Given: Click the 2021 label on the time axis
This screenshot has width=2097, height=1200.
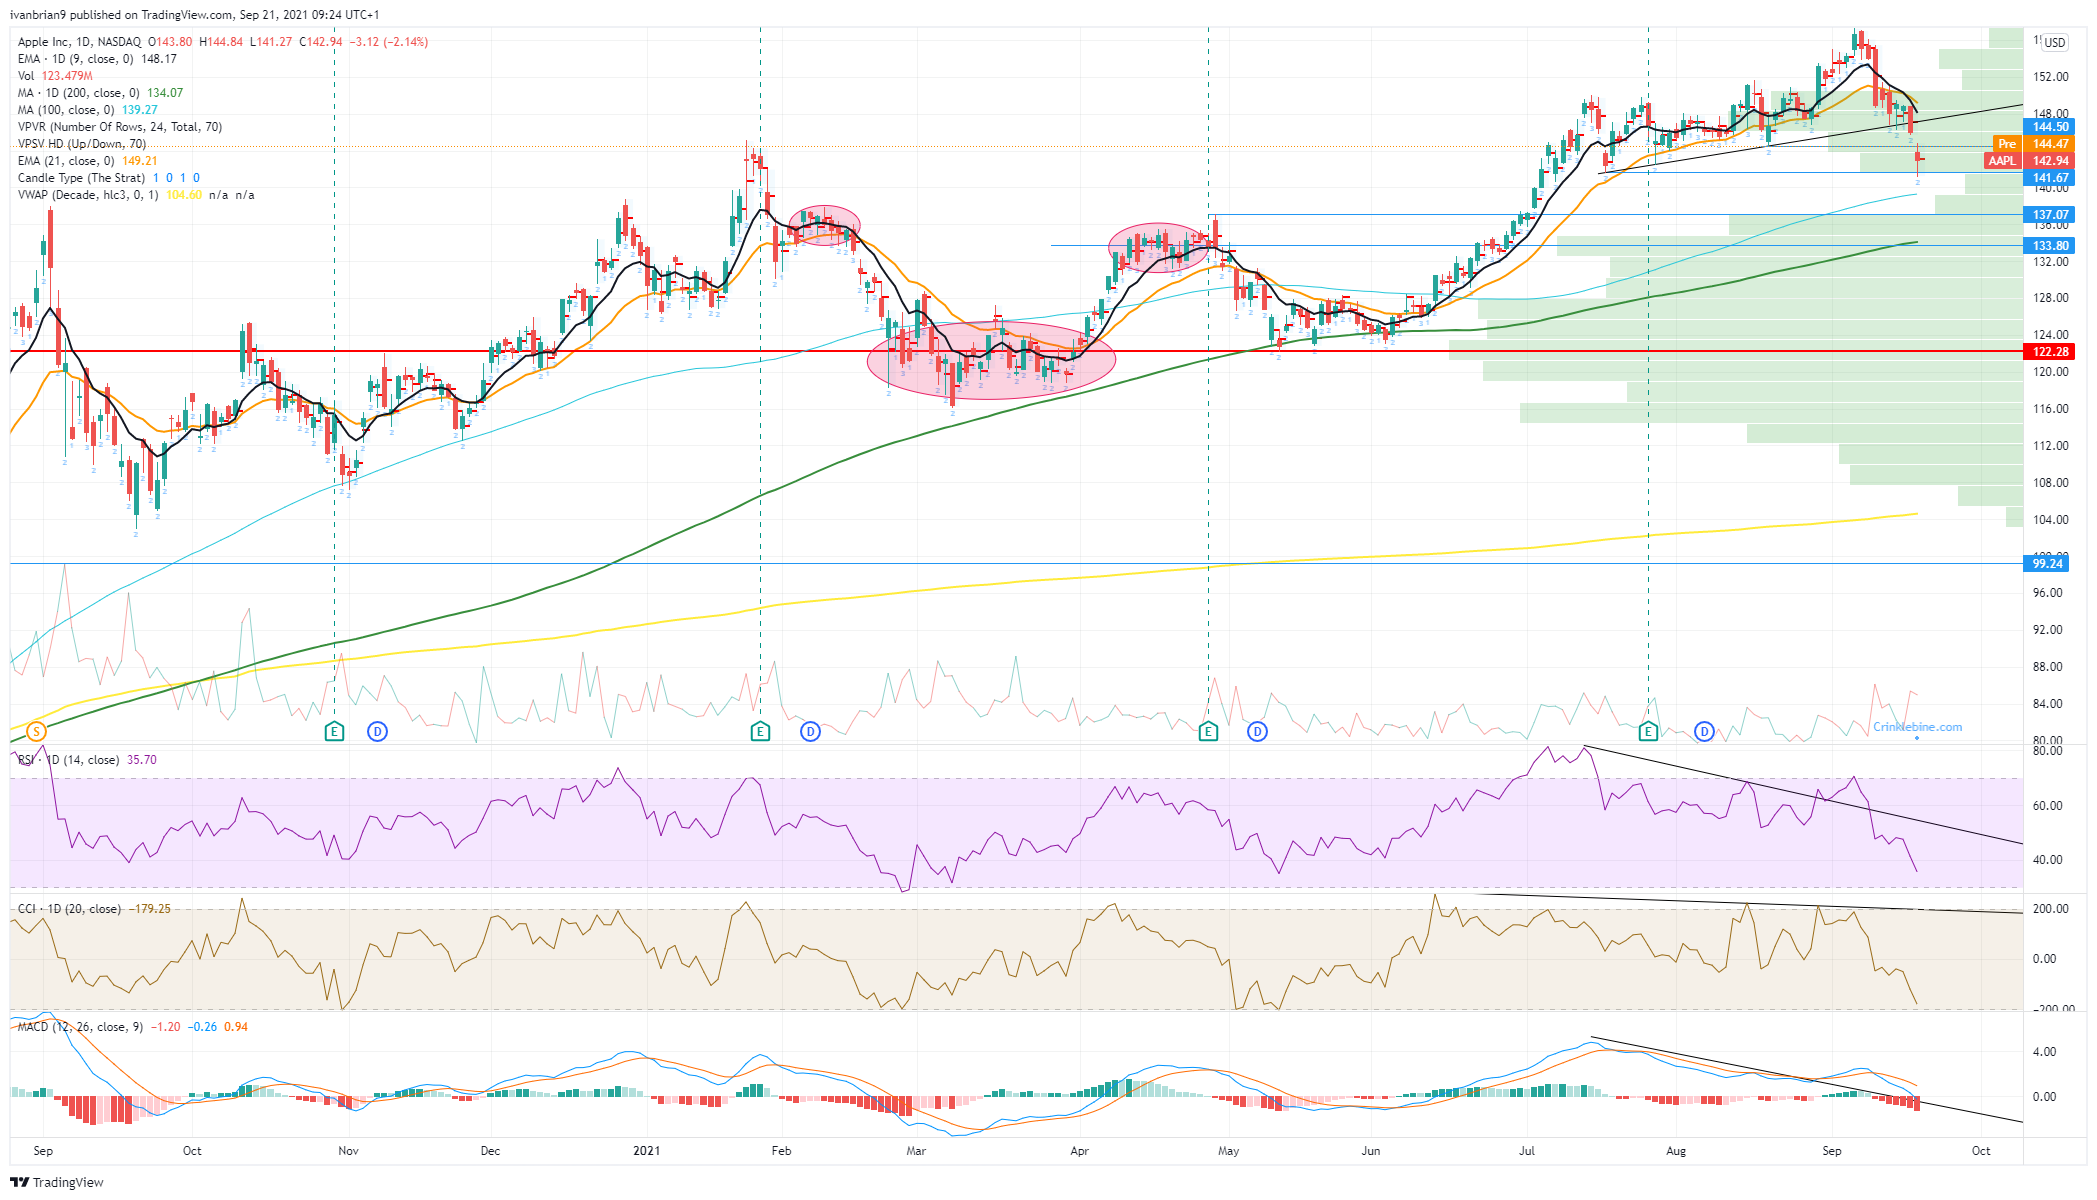Looking at the screenshot, I should click(647, 1151).
